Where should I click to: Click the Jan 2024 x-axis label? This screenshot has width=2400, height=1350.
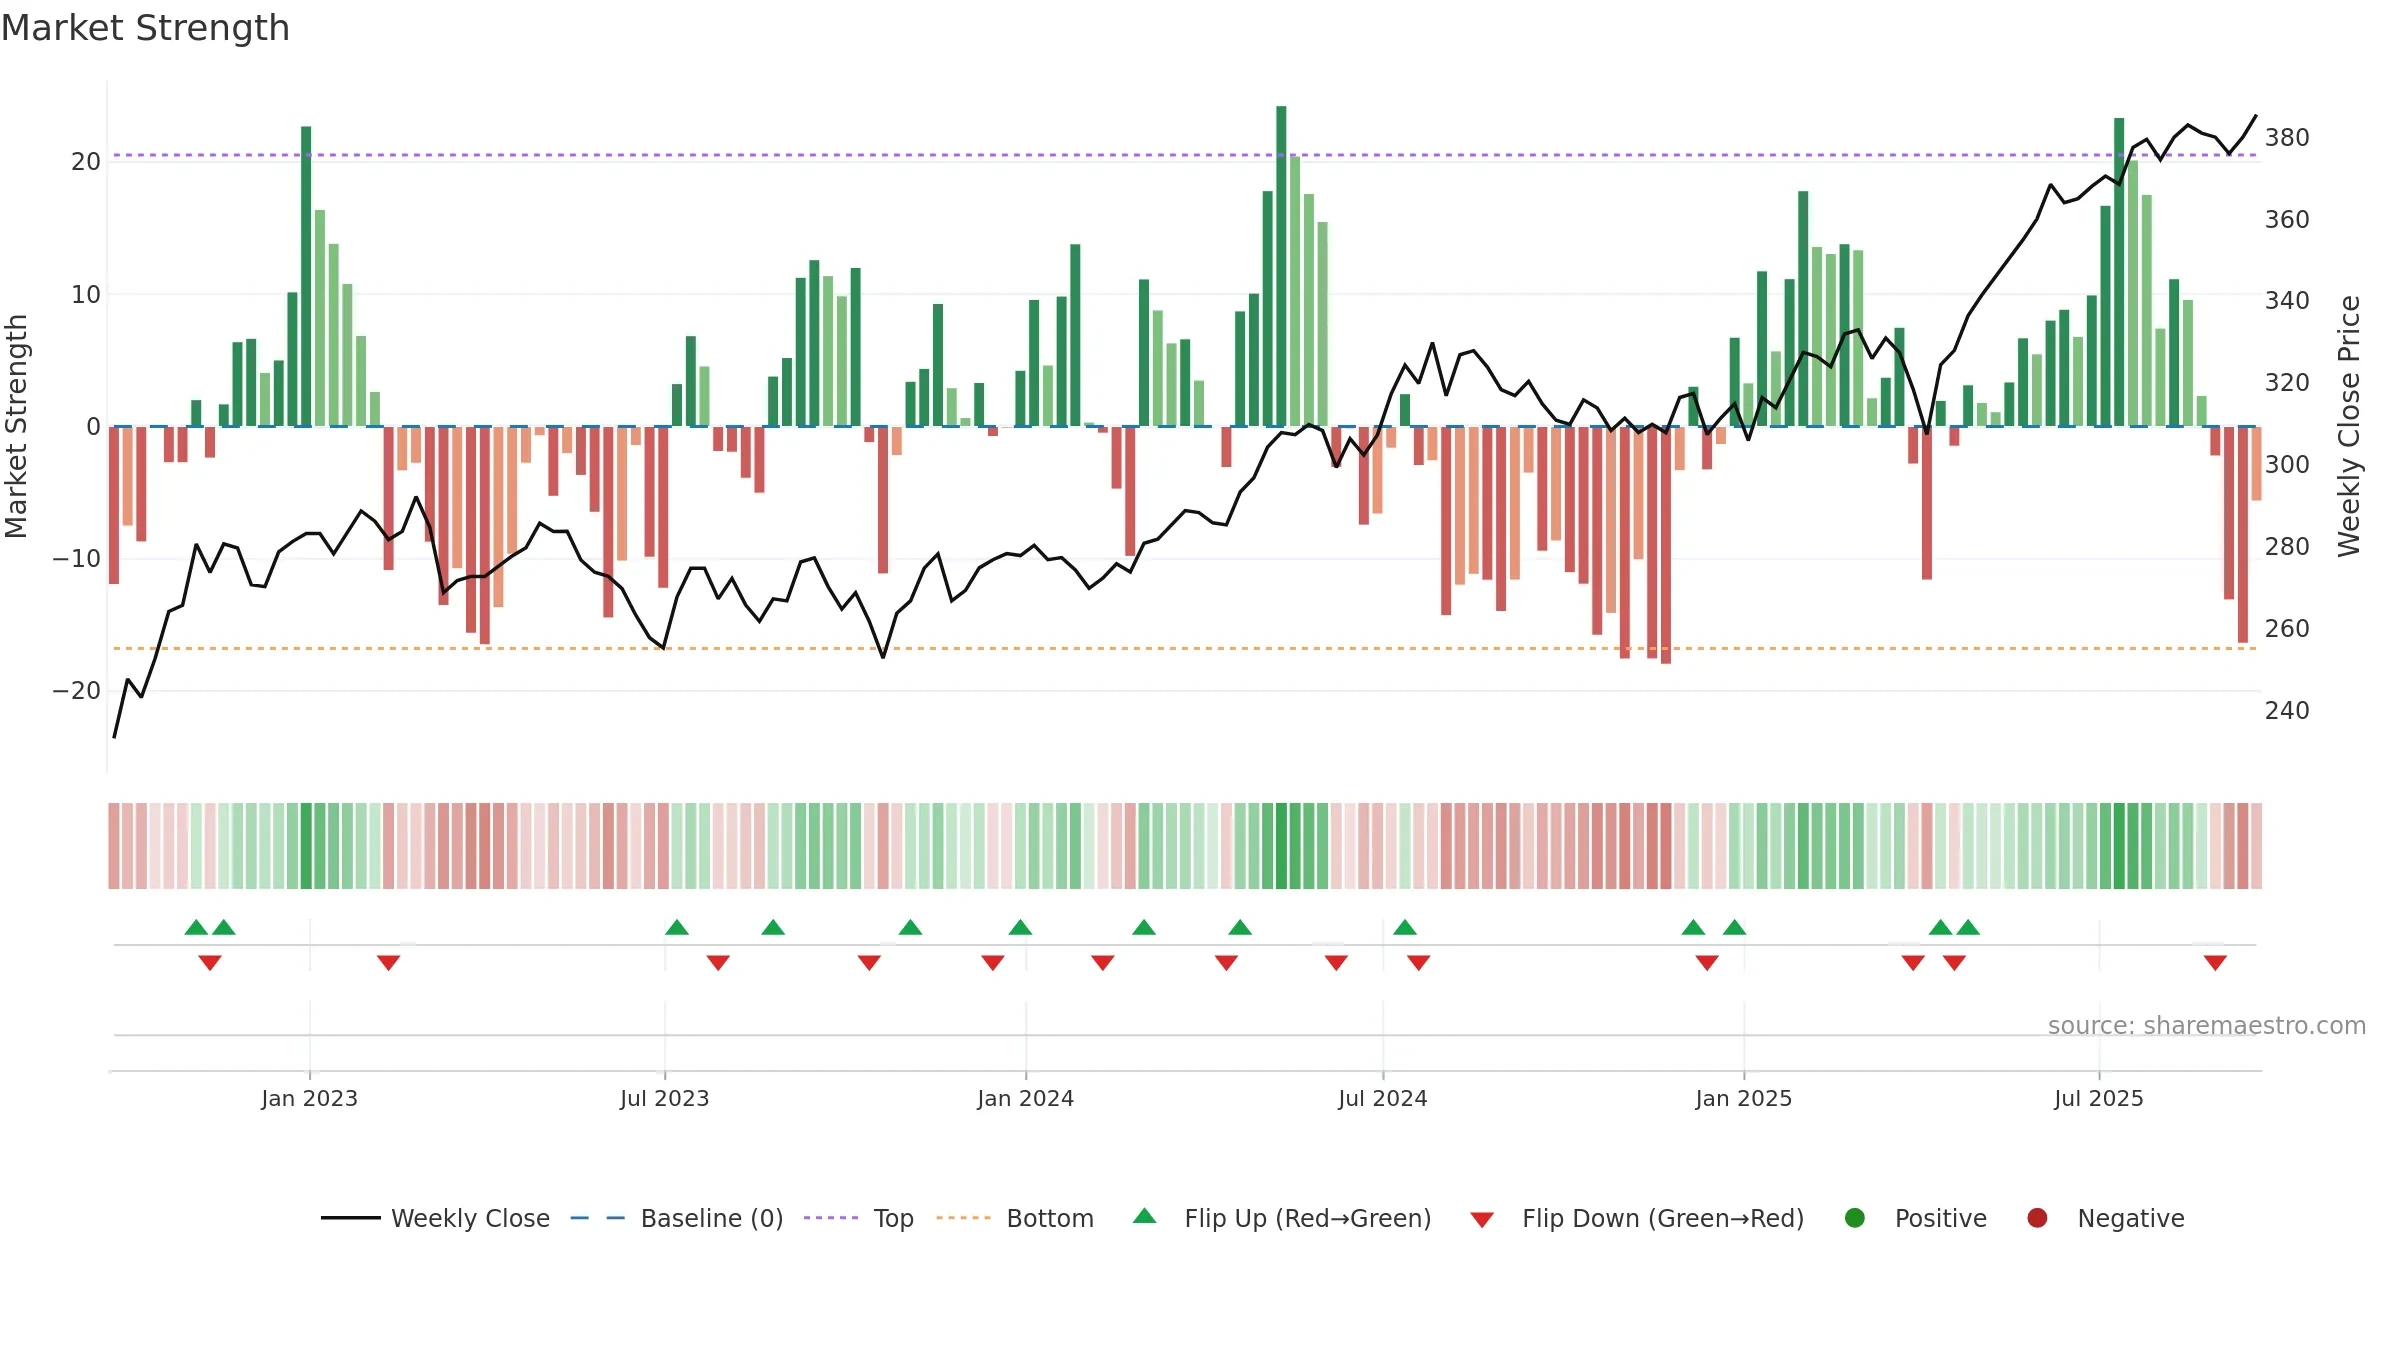[1025, 1098]
